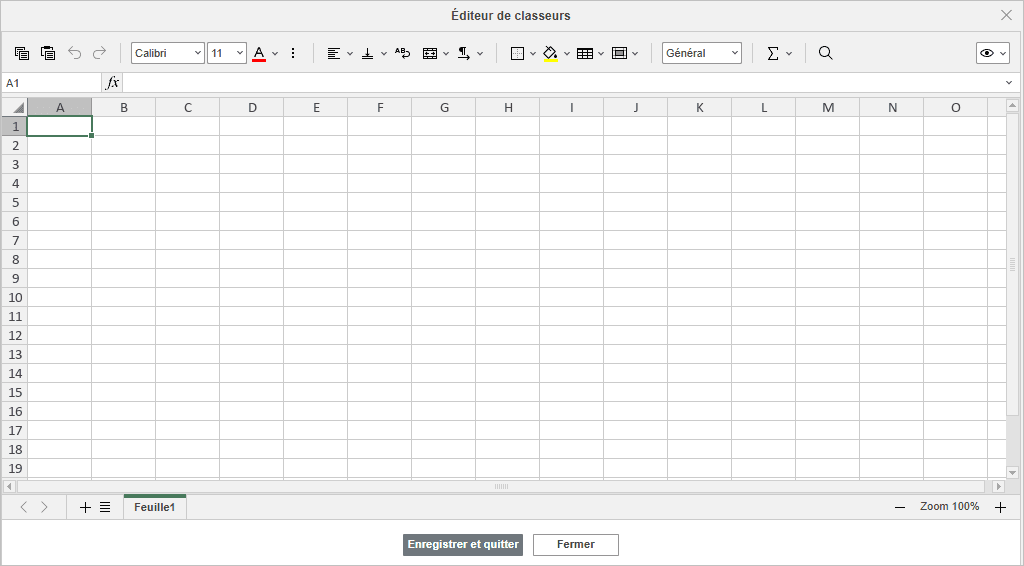Viewport: 1024px width, 566px height.
Task: Click the horizontal scrollbar left arrow
Action: (x=9, y=486)
